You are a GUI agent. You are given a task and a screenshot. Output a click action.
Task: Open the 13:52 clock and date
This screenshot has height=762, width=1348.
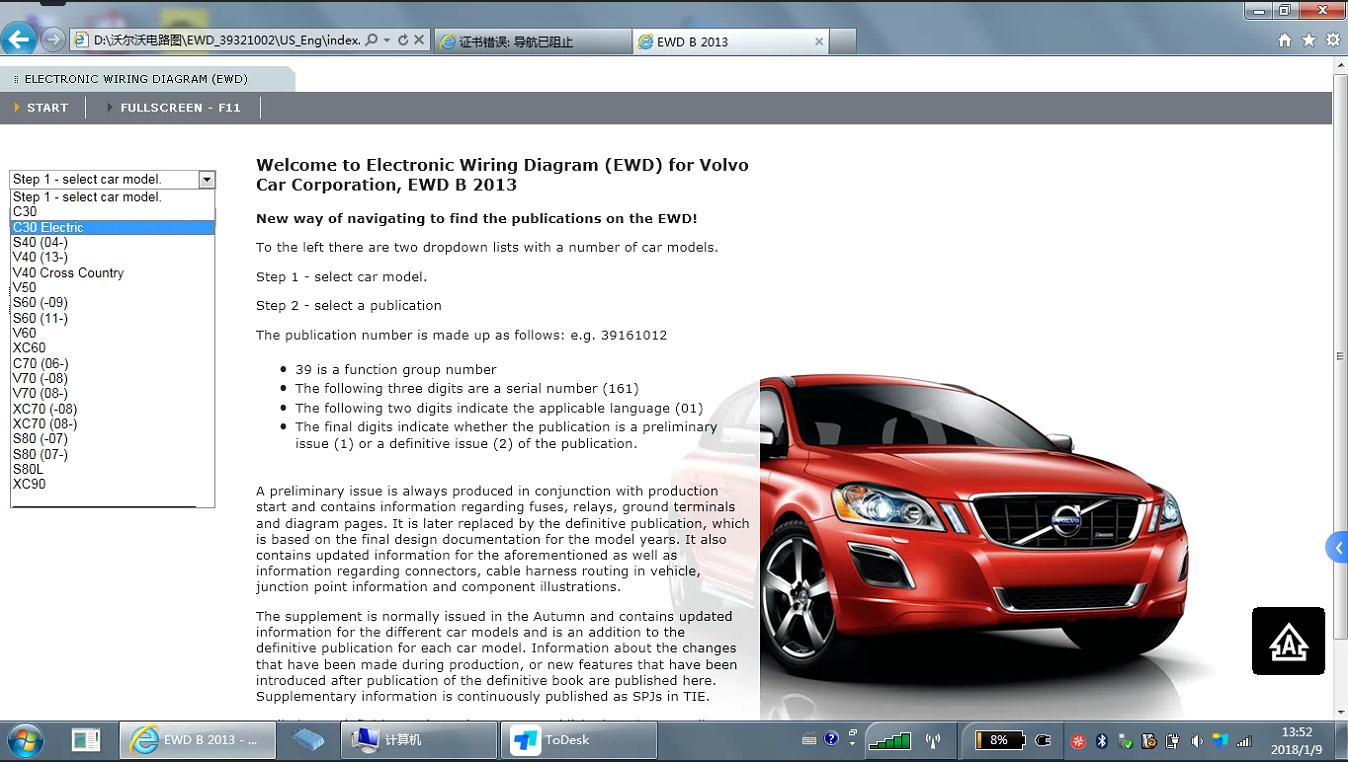1296,741
